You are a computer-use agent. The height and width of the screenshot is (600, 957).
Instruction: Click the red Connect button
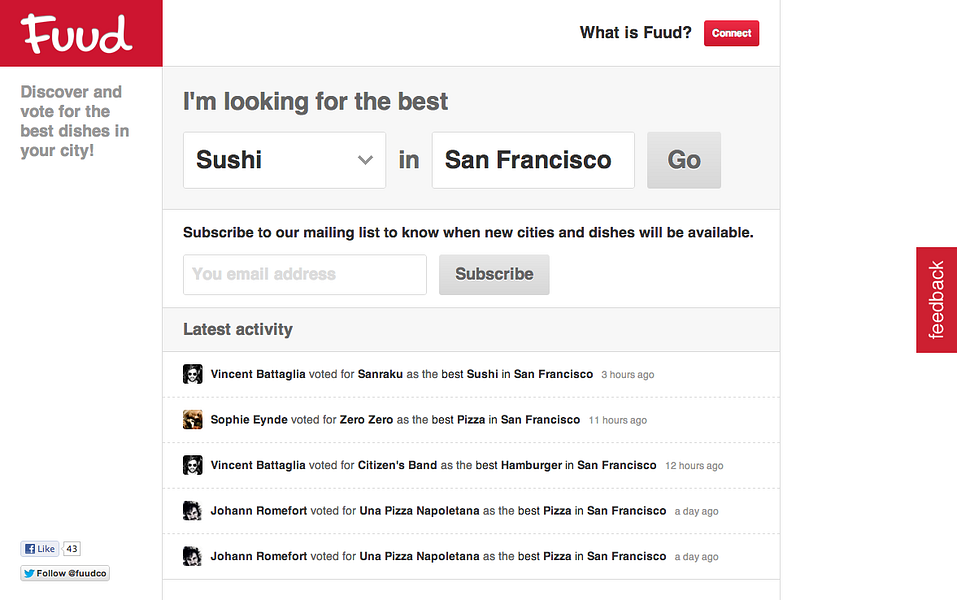731,33
